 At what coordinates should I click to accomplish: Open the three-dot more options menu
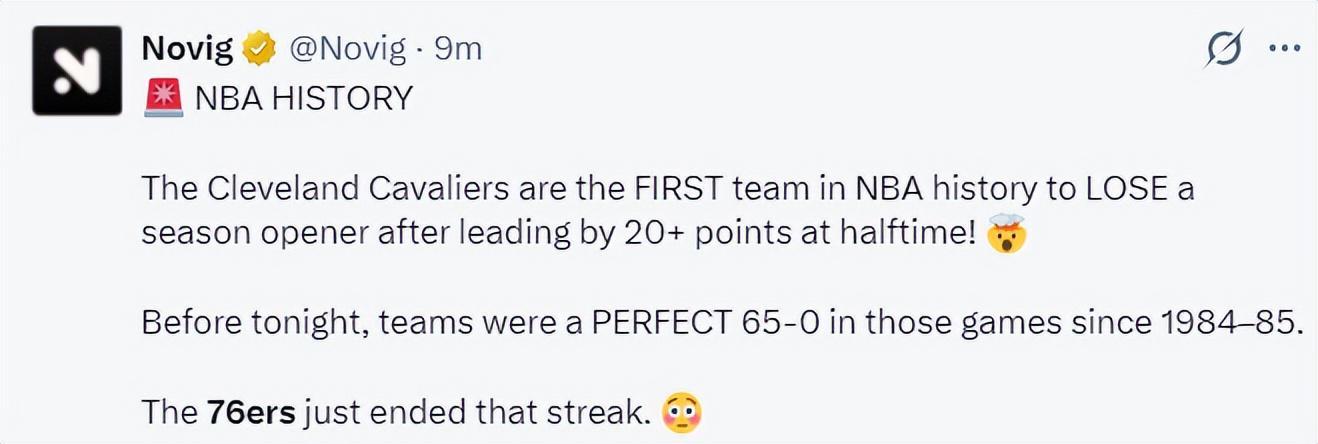click(x=1283, y=48)
